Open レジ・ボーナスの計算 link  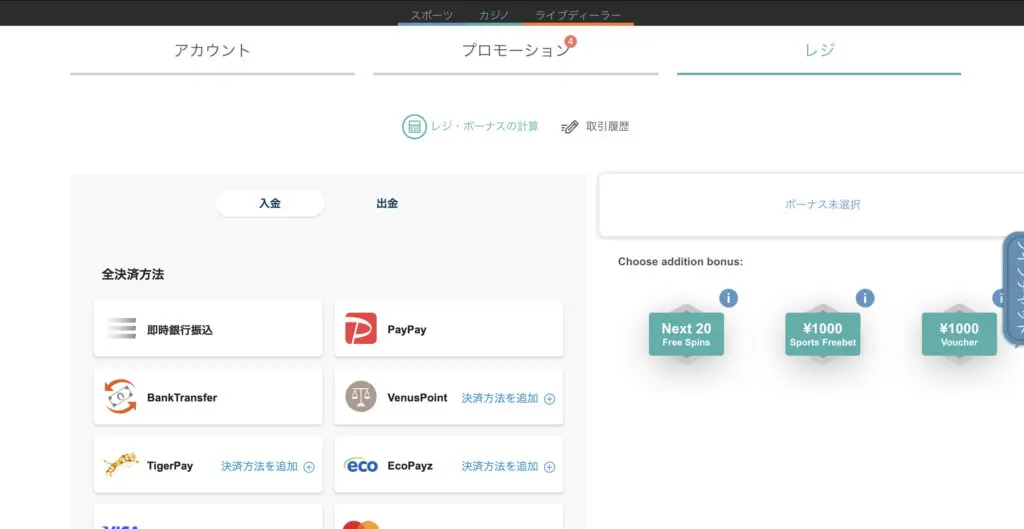pyautogui.click(x=485, y=127)
